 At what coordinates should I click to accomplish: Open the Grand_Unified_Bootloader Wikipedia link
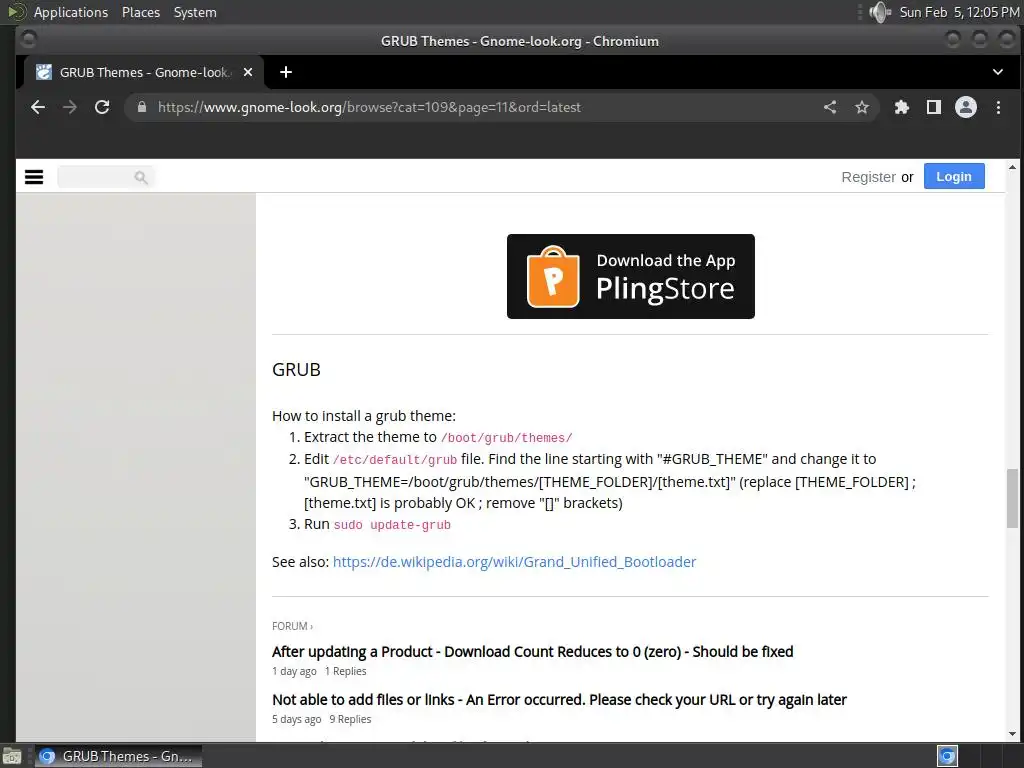point(515,562)
